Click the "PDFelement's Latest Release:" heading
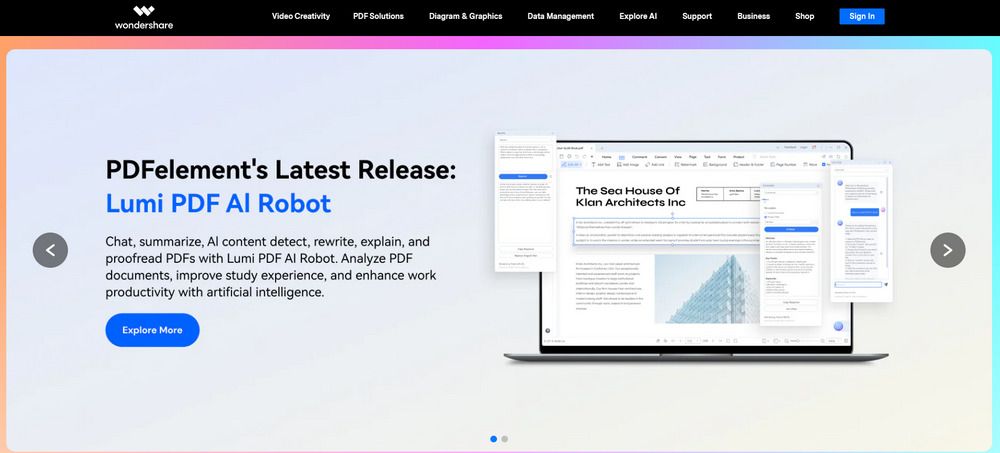1000x453 pixels. [281, 170]
